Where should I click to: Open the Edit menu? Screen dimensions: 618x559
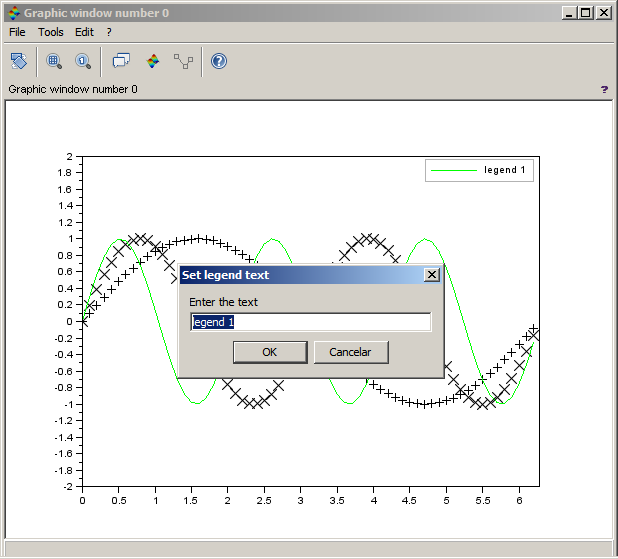[84, 32]
